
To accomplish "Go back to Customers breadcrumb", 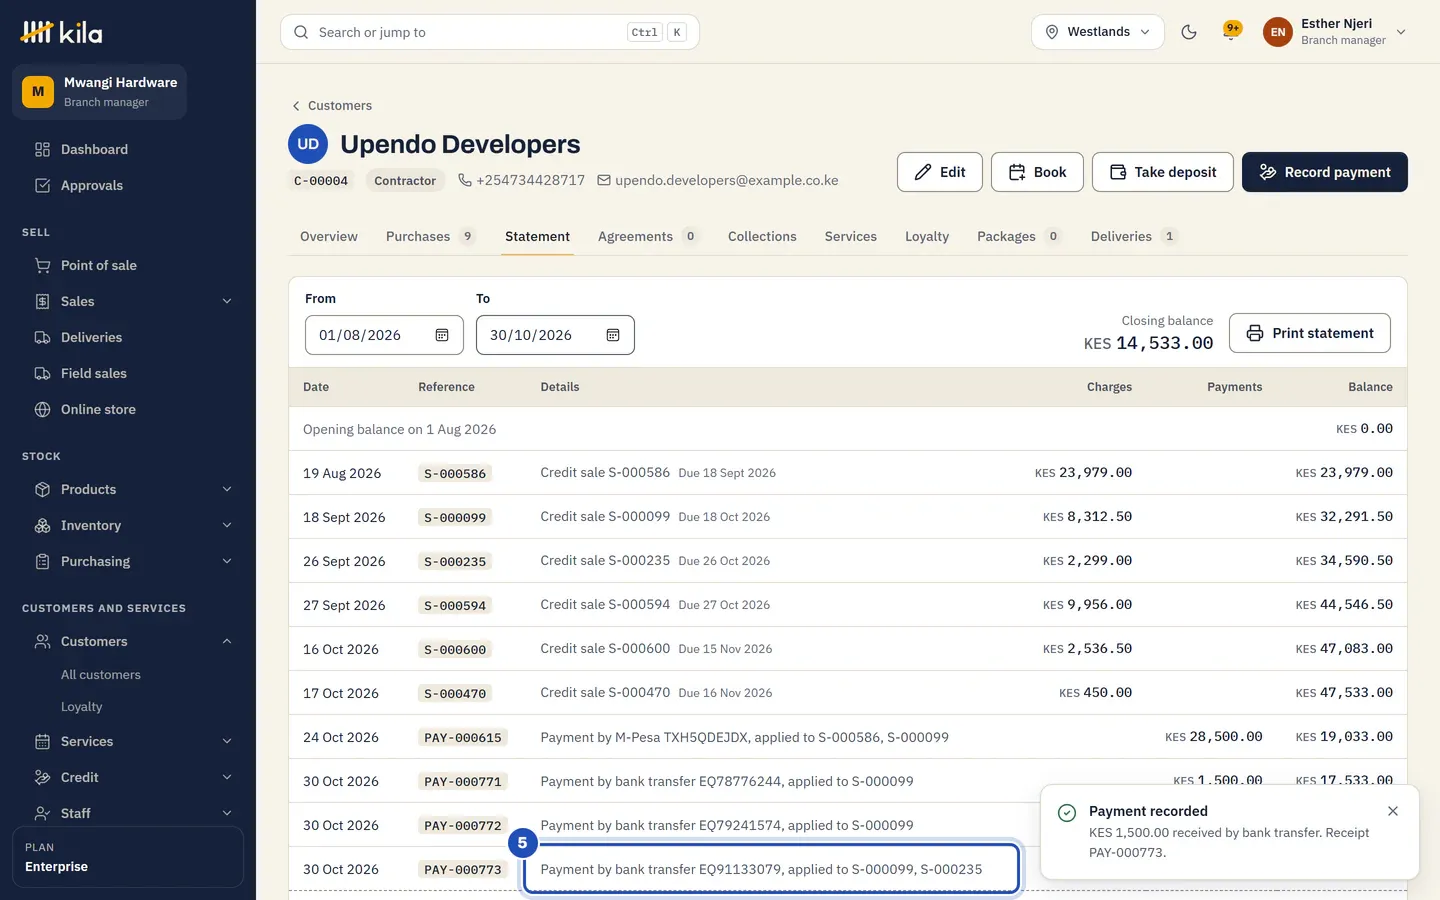I will point(331,105).
